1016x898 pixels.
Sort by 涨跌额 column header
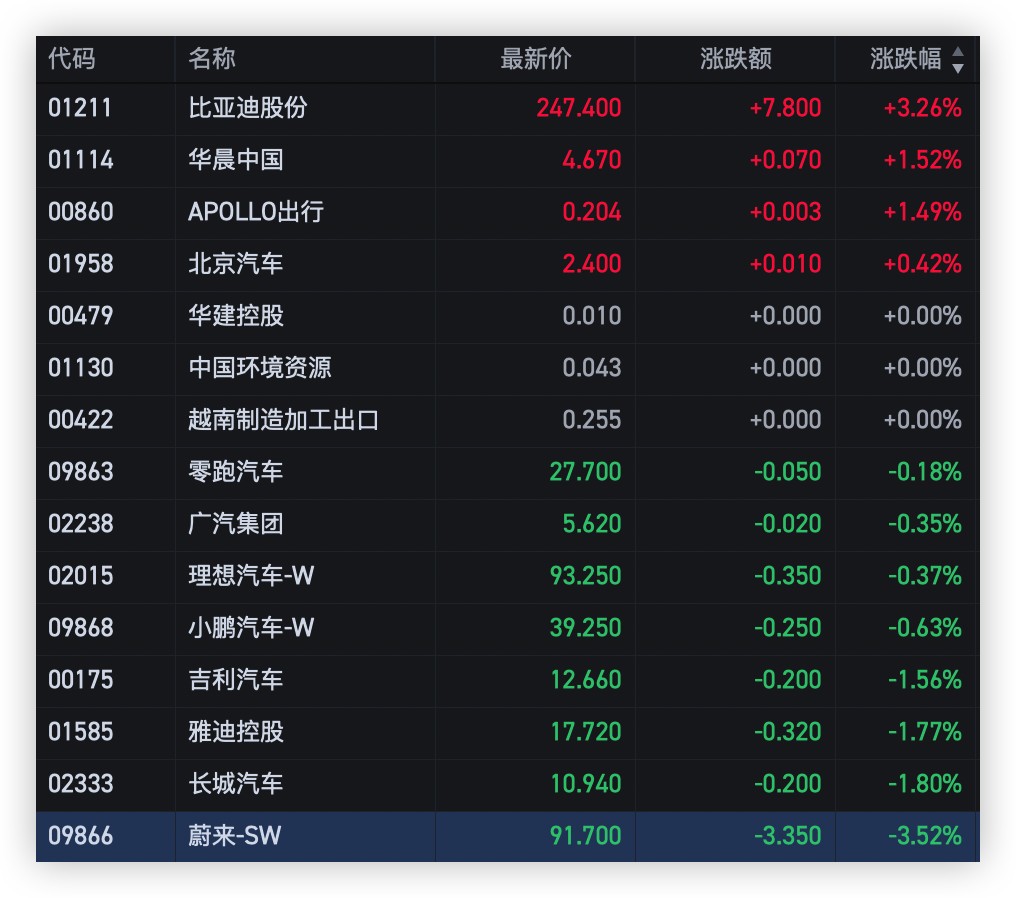pos(736,60)
